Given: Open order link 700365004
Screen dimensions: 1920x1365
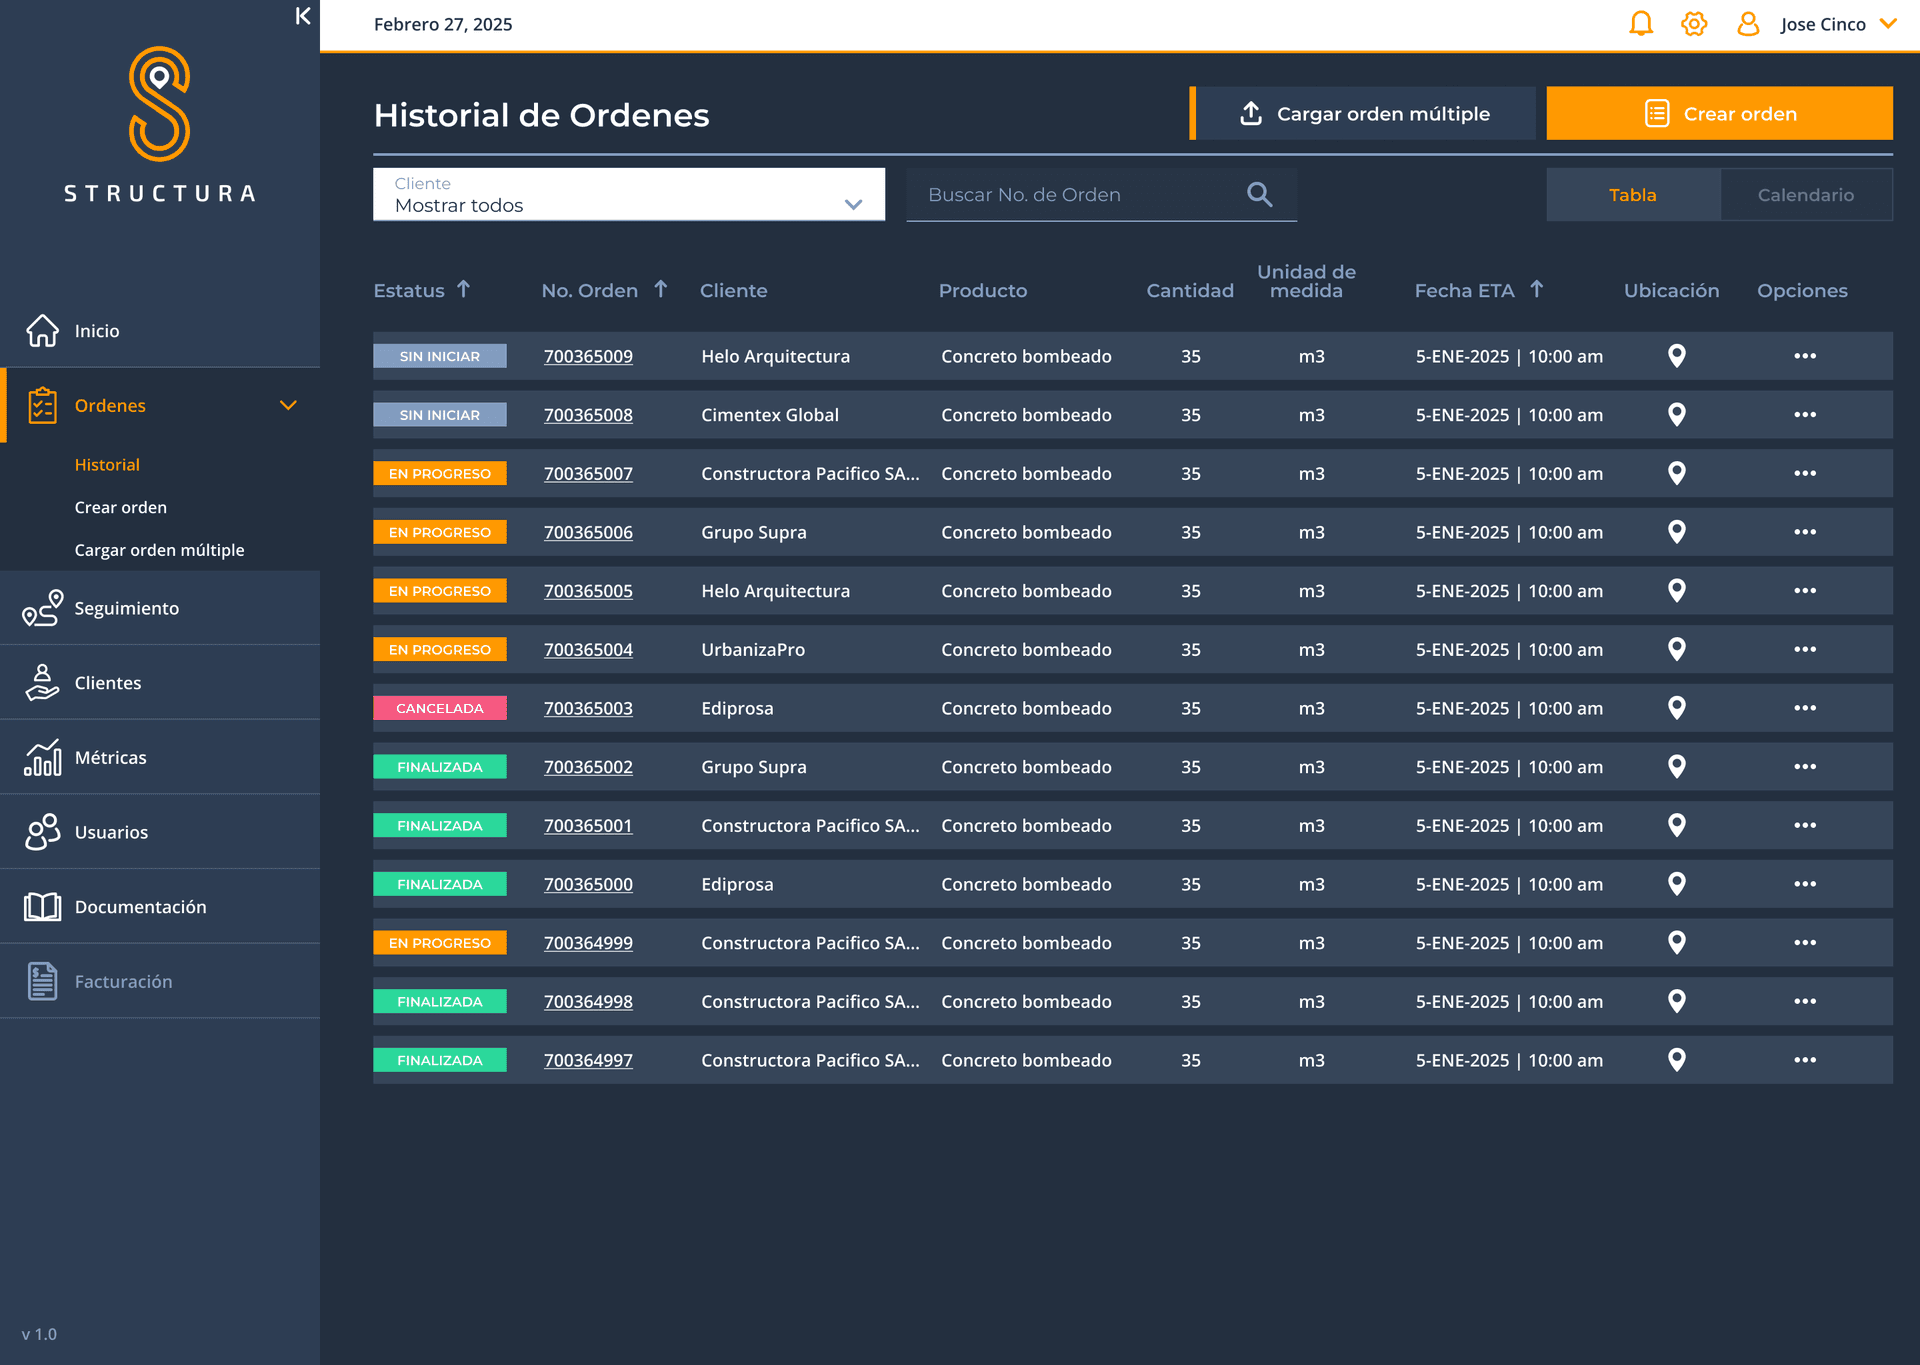Looking at the screenshot, I should 588,650.
